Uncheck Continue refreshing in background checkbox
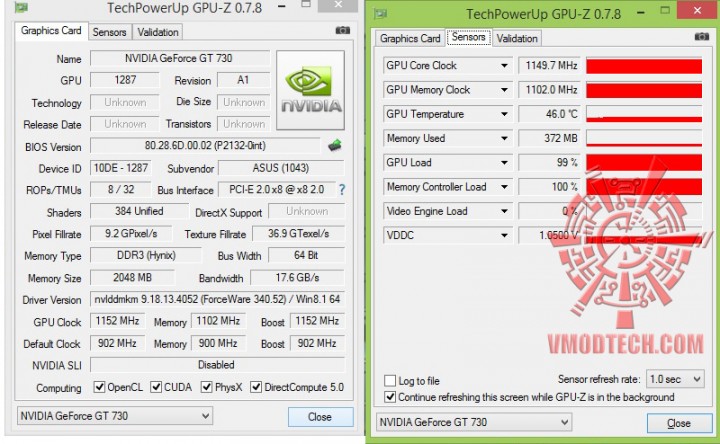The image size is (720, 444). coord(390,397)
